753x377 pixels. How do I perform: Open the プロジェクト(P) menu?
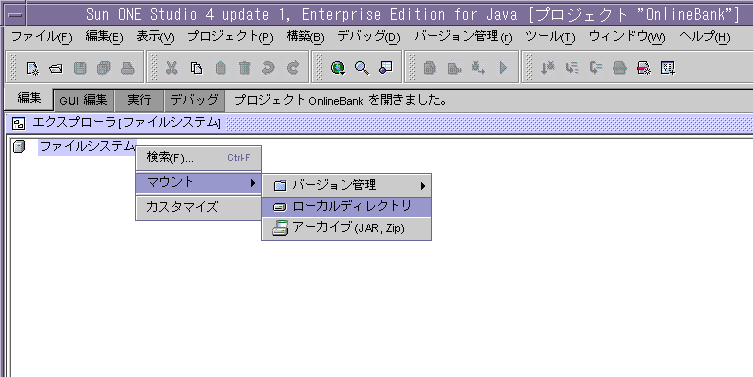pos(230,37)
